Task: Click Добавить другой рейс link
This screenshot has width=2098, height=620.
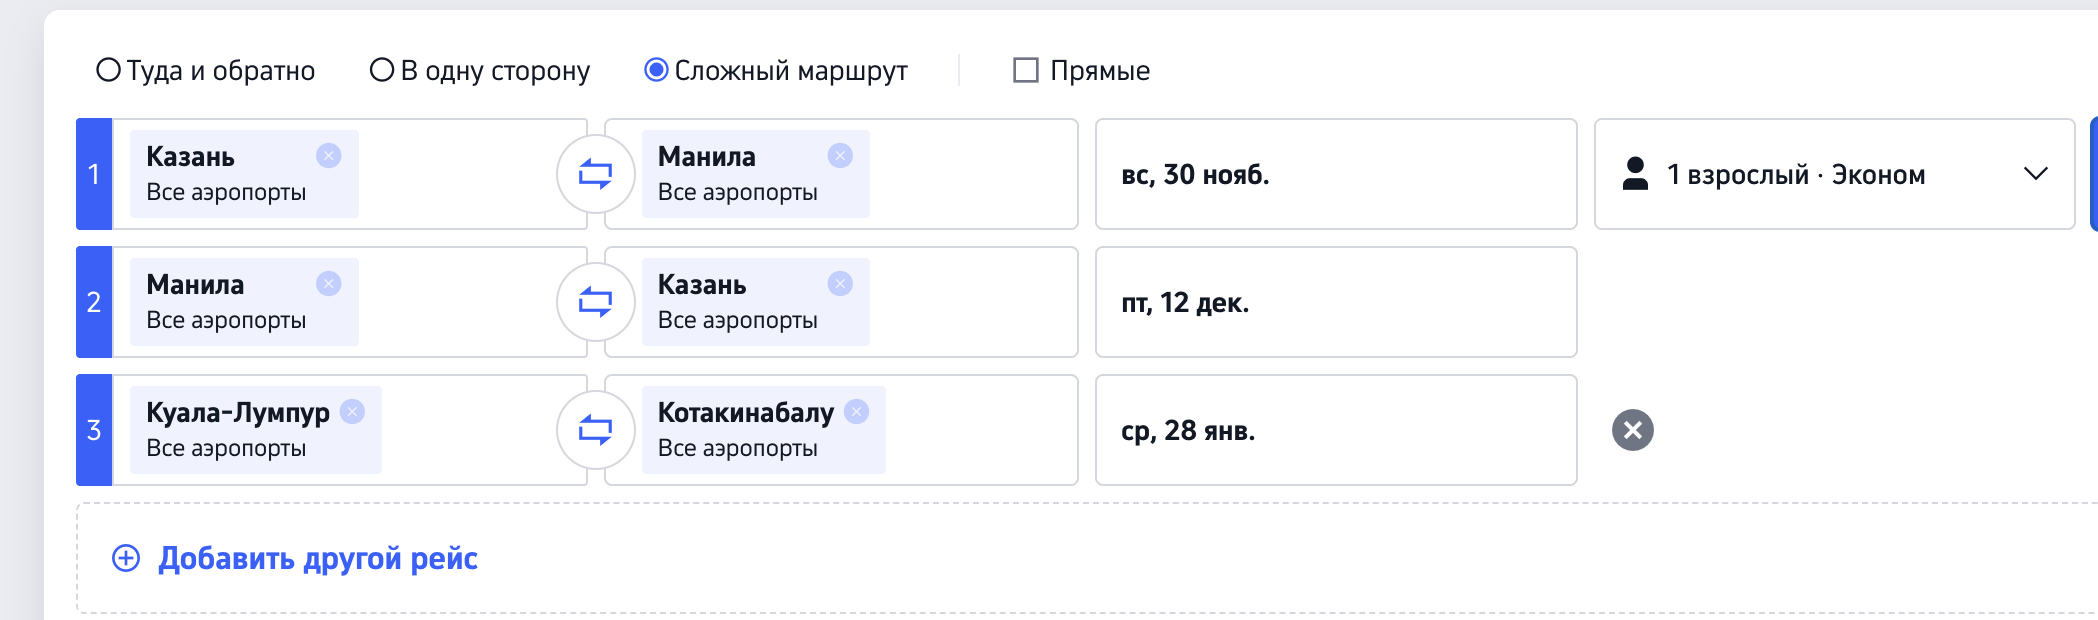Action: click(x=318, y=558)
